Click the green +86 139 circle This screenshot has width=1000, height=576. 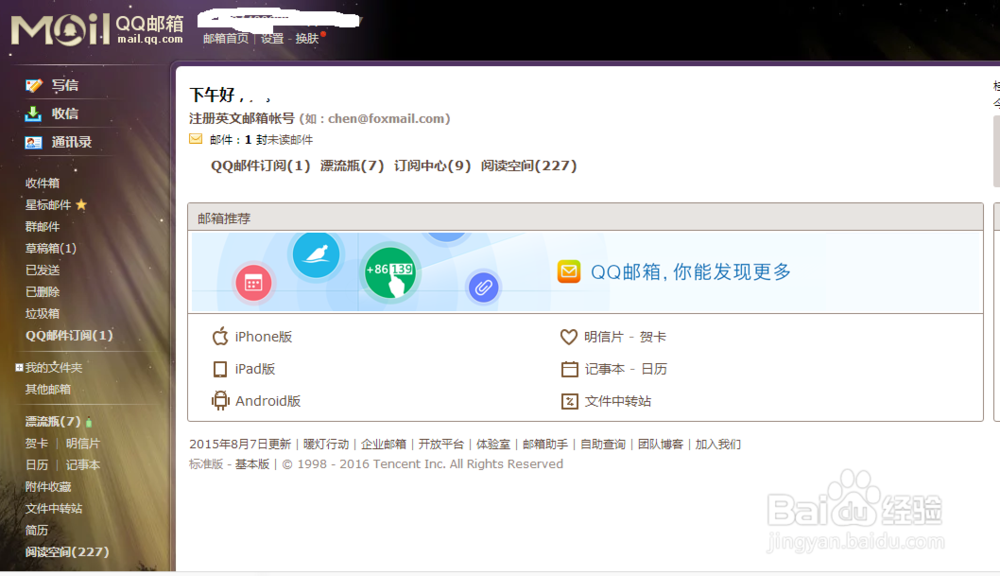pos(390,274)
